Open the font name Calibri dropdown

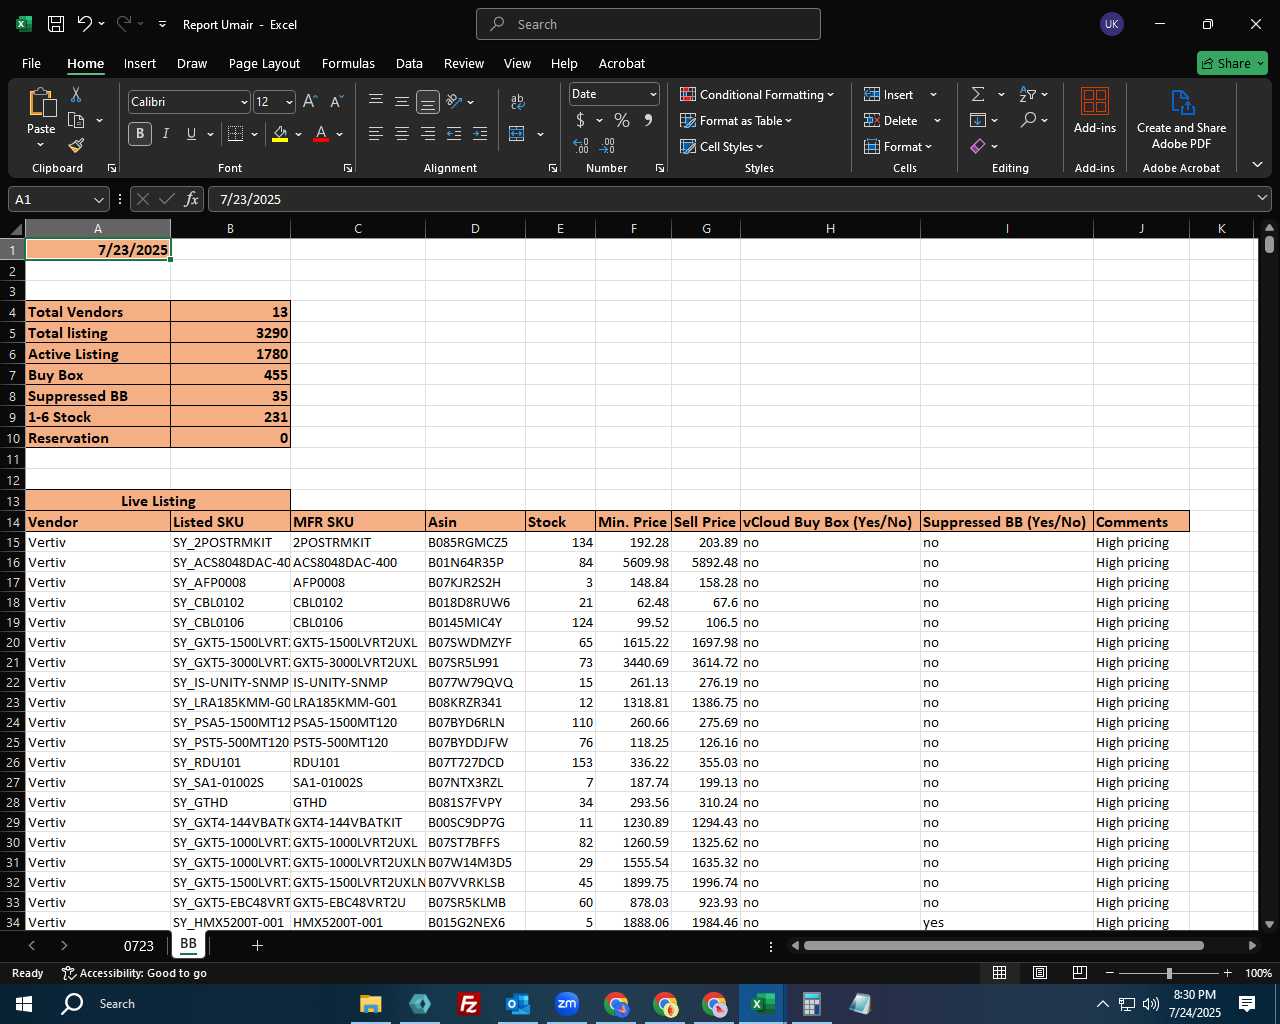244,102
